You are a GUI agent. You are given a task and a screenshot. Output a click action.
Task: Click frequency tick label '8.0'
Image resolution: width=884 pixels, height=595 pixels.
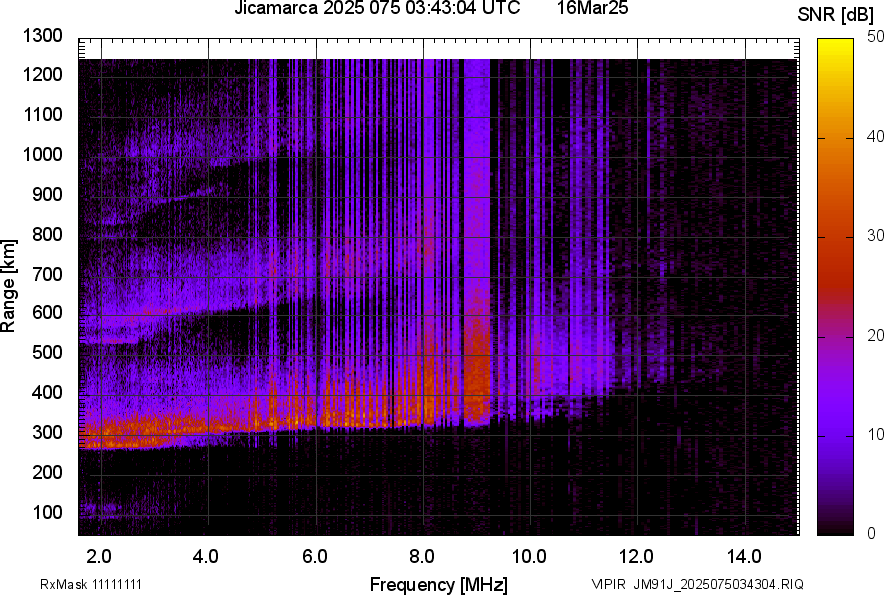point(422,557)
